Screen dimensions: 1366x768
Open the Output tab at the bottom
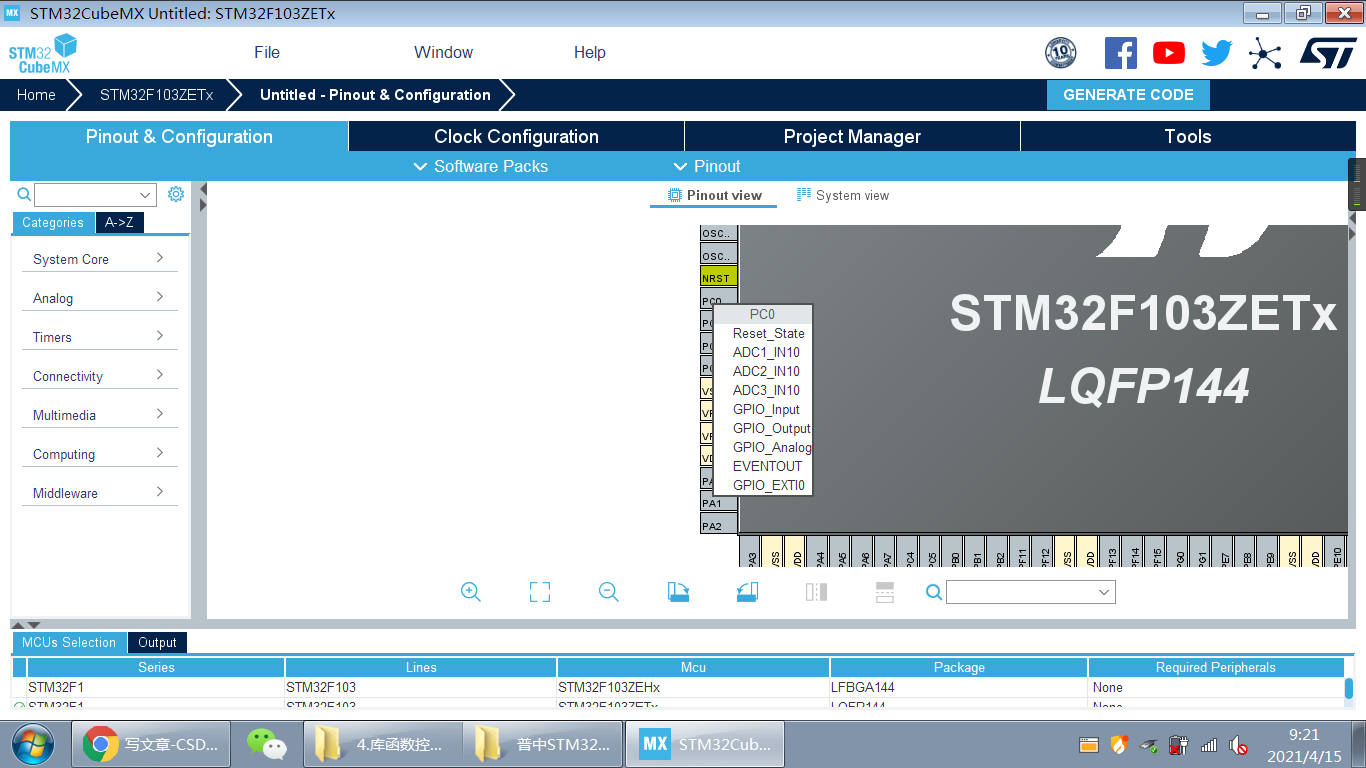pyautogui.click(x=157, y=642)
